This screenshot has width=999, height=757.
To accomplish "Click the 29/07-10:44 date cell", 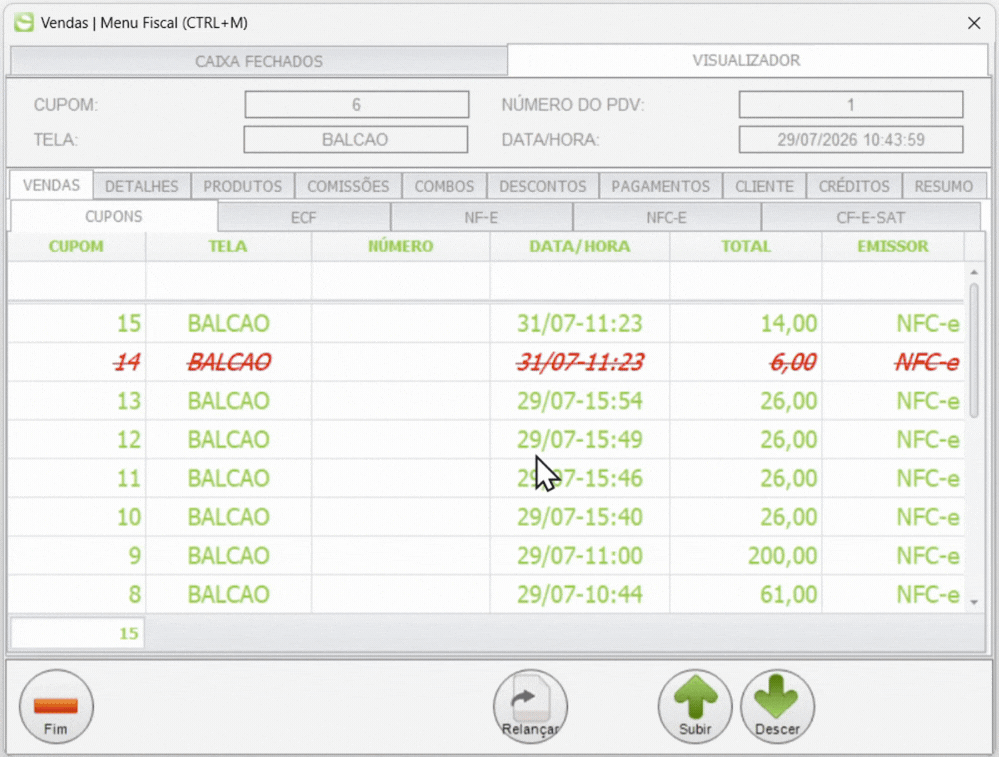I will [579, 595].
